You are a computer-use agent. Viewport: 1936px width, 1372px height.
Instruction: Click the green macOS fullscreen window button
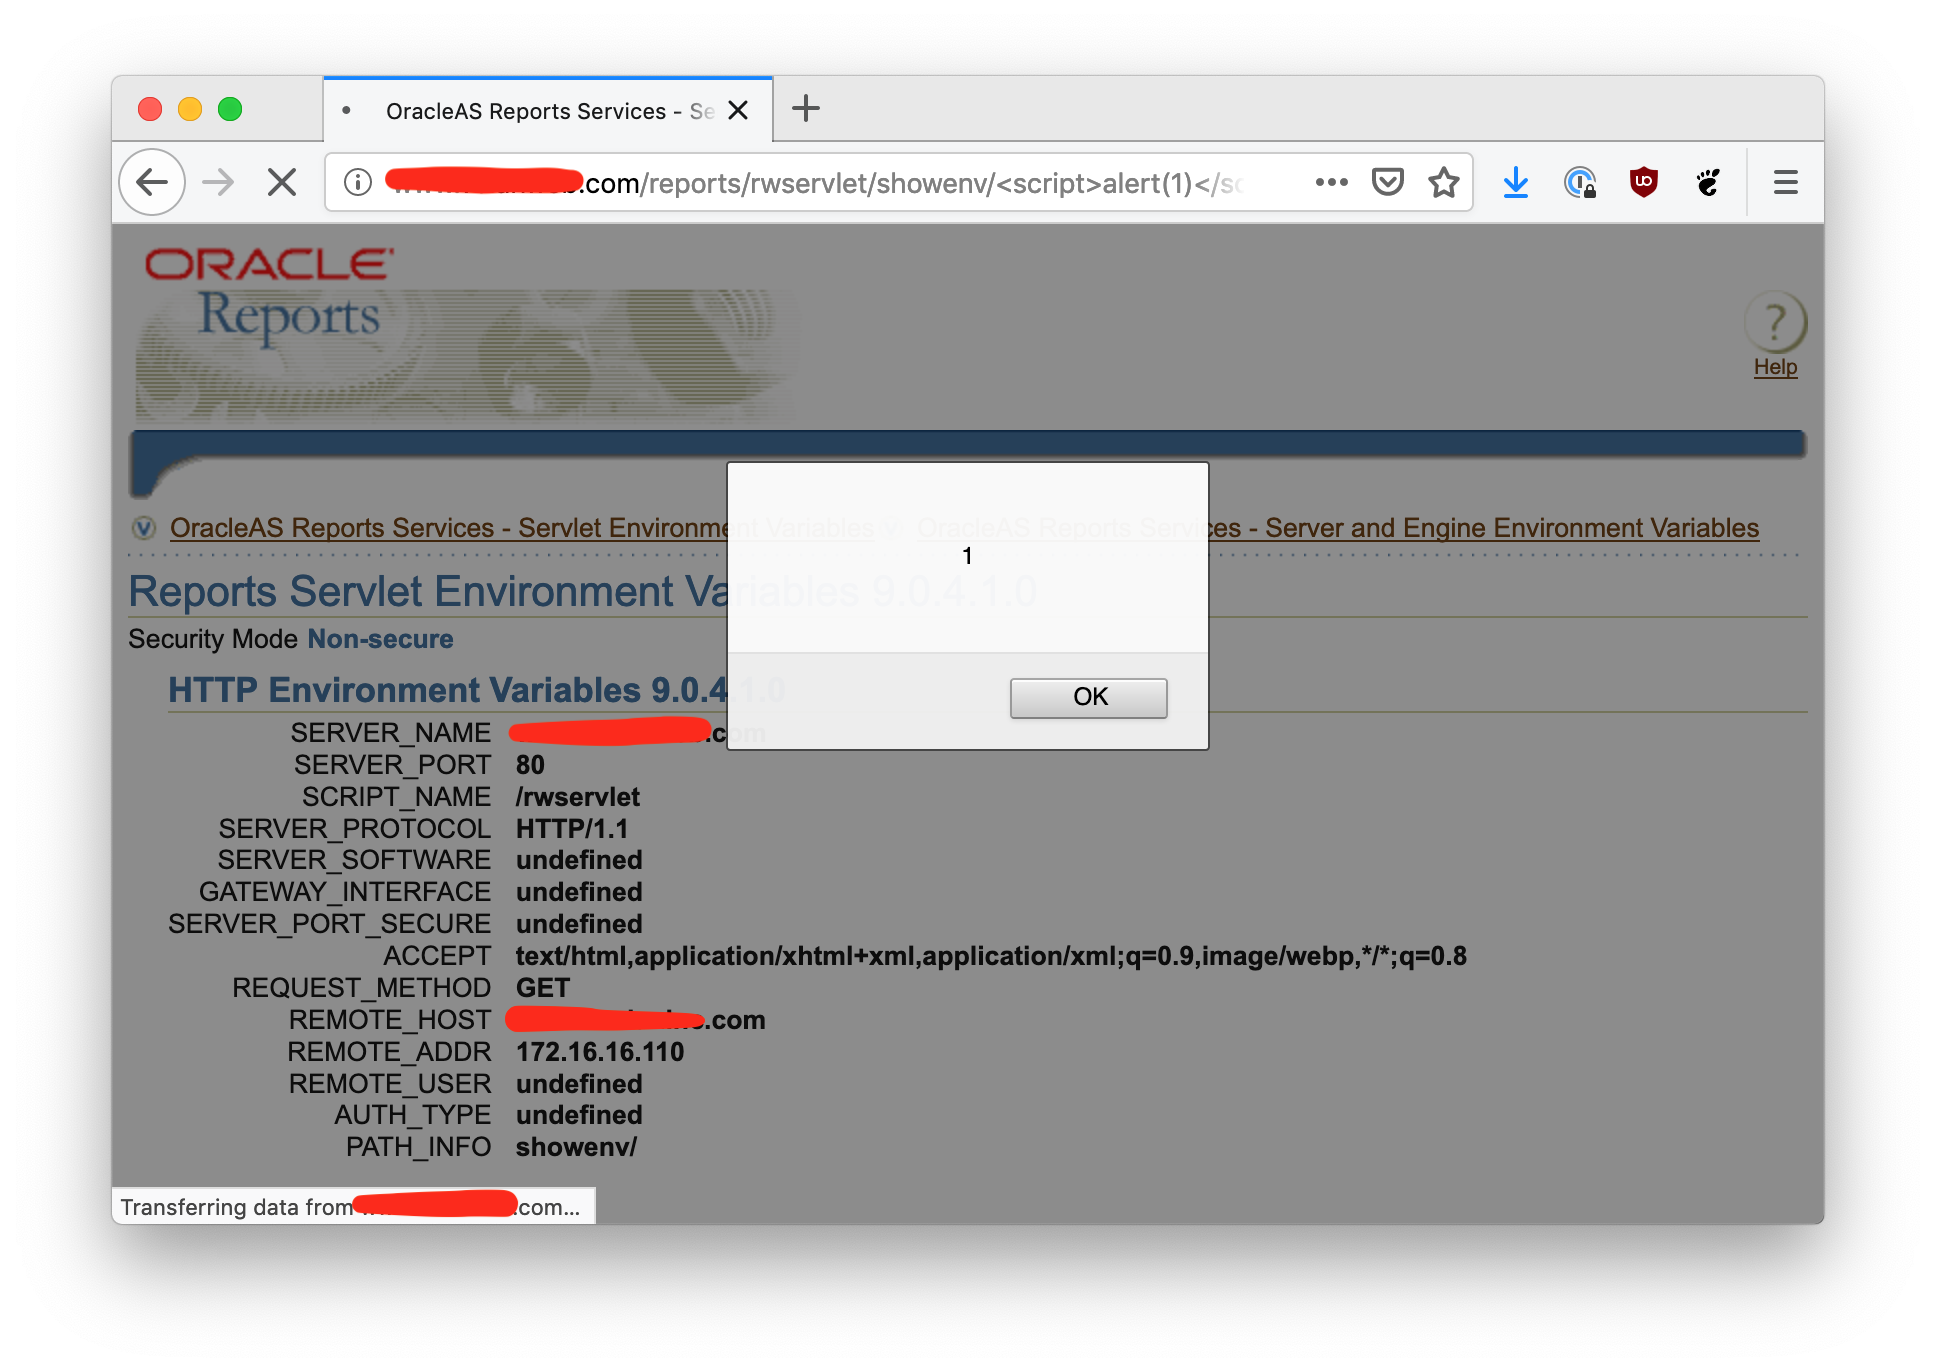coord(230,109)
